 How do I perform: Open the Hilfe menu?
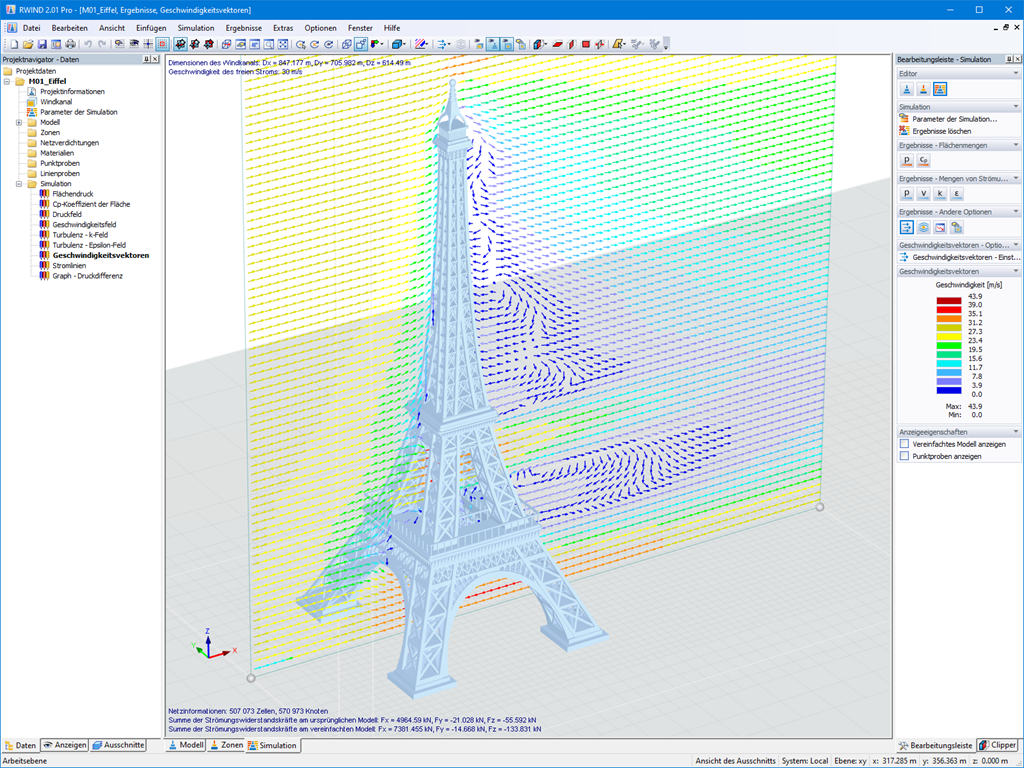coord(392,28)
